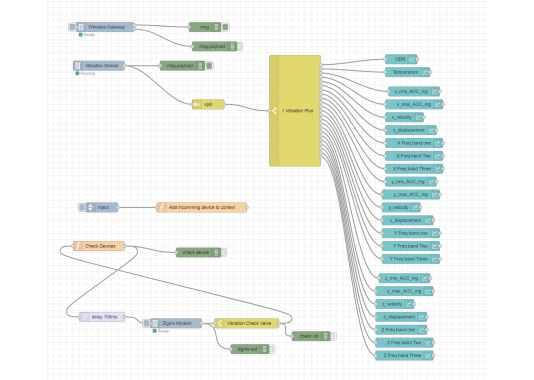
Task: Click the Vibration Plus node input port
Action: (270, 111)
